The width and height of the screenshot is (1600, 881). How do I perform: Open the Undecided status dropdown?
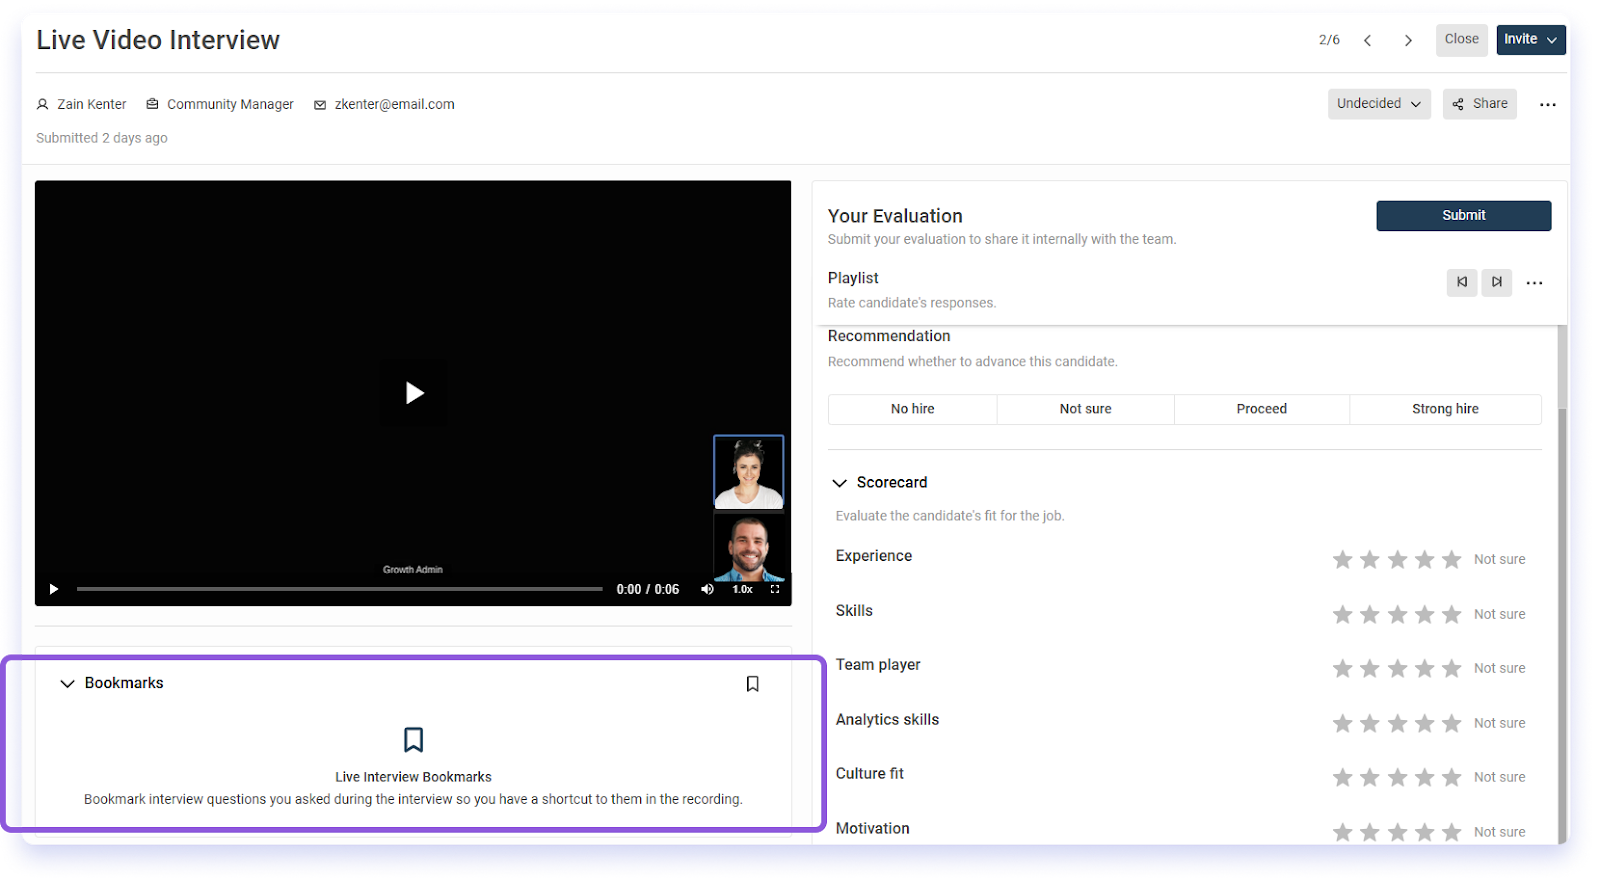coord(1378,104)
